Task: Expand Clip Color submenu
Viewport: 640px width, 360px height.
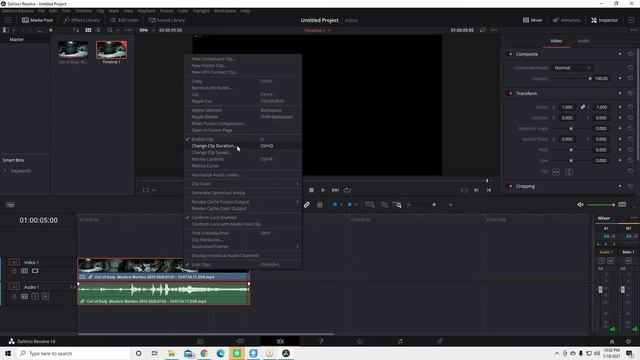Action: pyautogui.click(x=243, y=184)
